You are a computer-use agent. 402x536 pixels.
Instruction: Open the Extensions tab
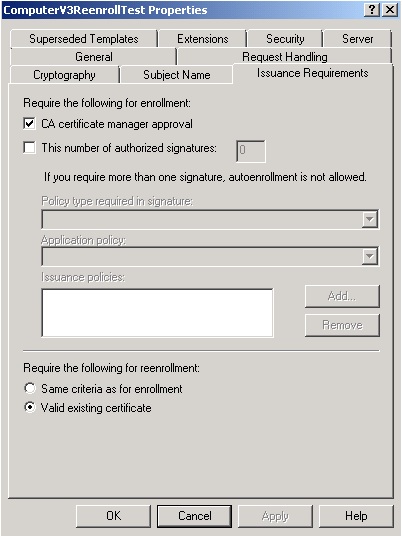click(203, 39)
